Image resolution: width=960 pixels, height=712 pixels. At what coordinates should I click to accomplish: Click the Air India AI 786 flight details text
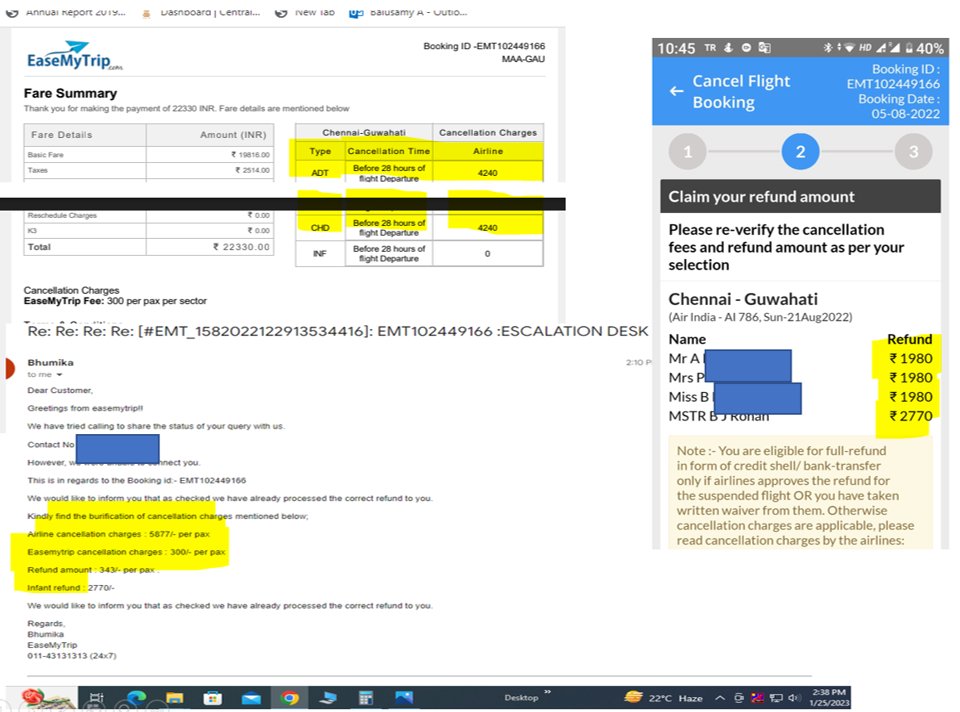760,317
